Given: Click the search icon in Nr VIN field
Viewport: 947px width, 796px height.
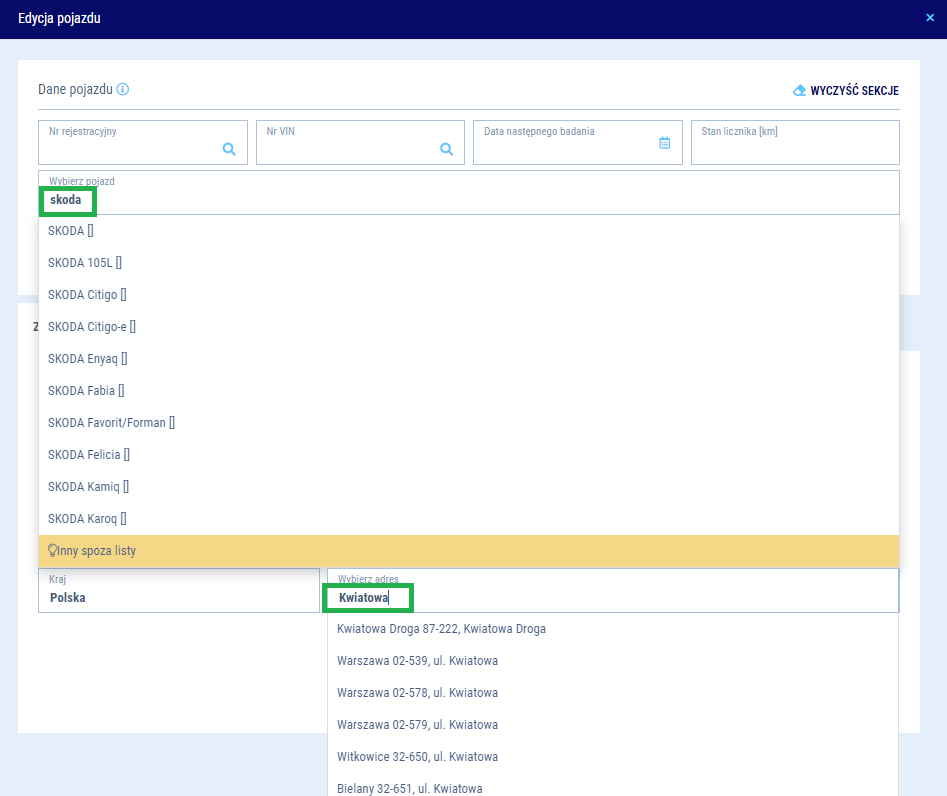Looking at the screenshot, I should click(x=447, y=149).
